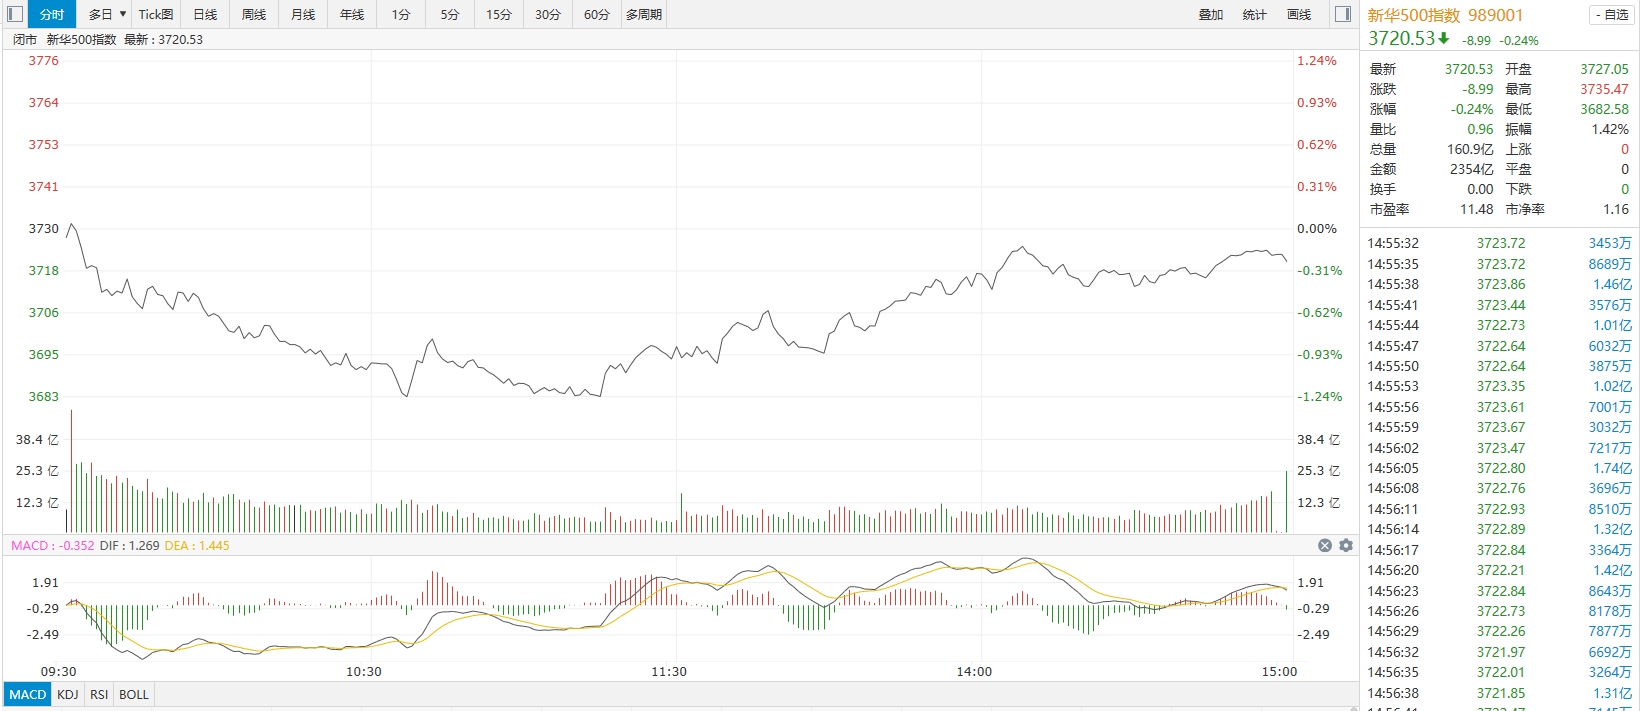Open the 统计 statistics tool
This screenshot has width=1640, height=711.
pyautogui.click(x=1255, y=14)
